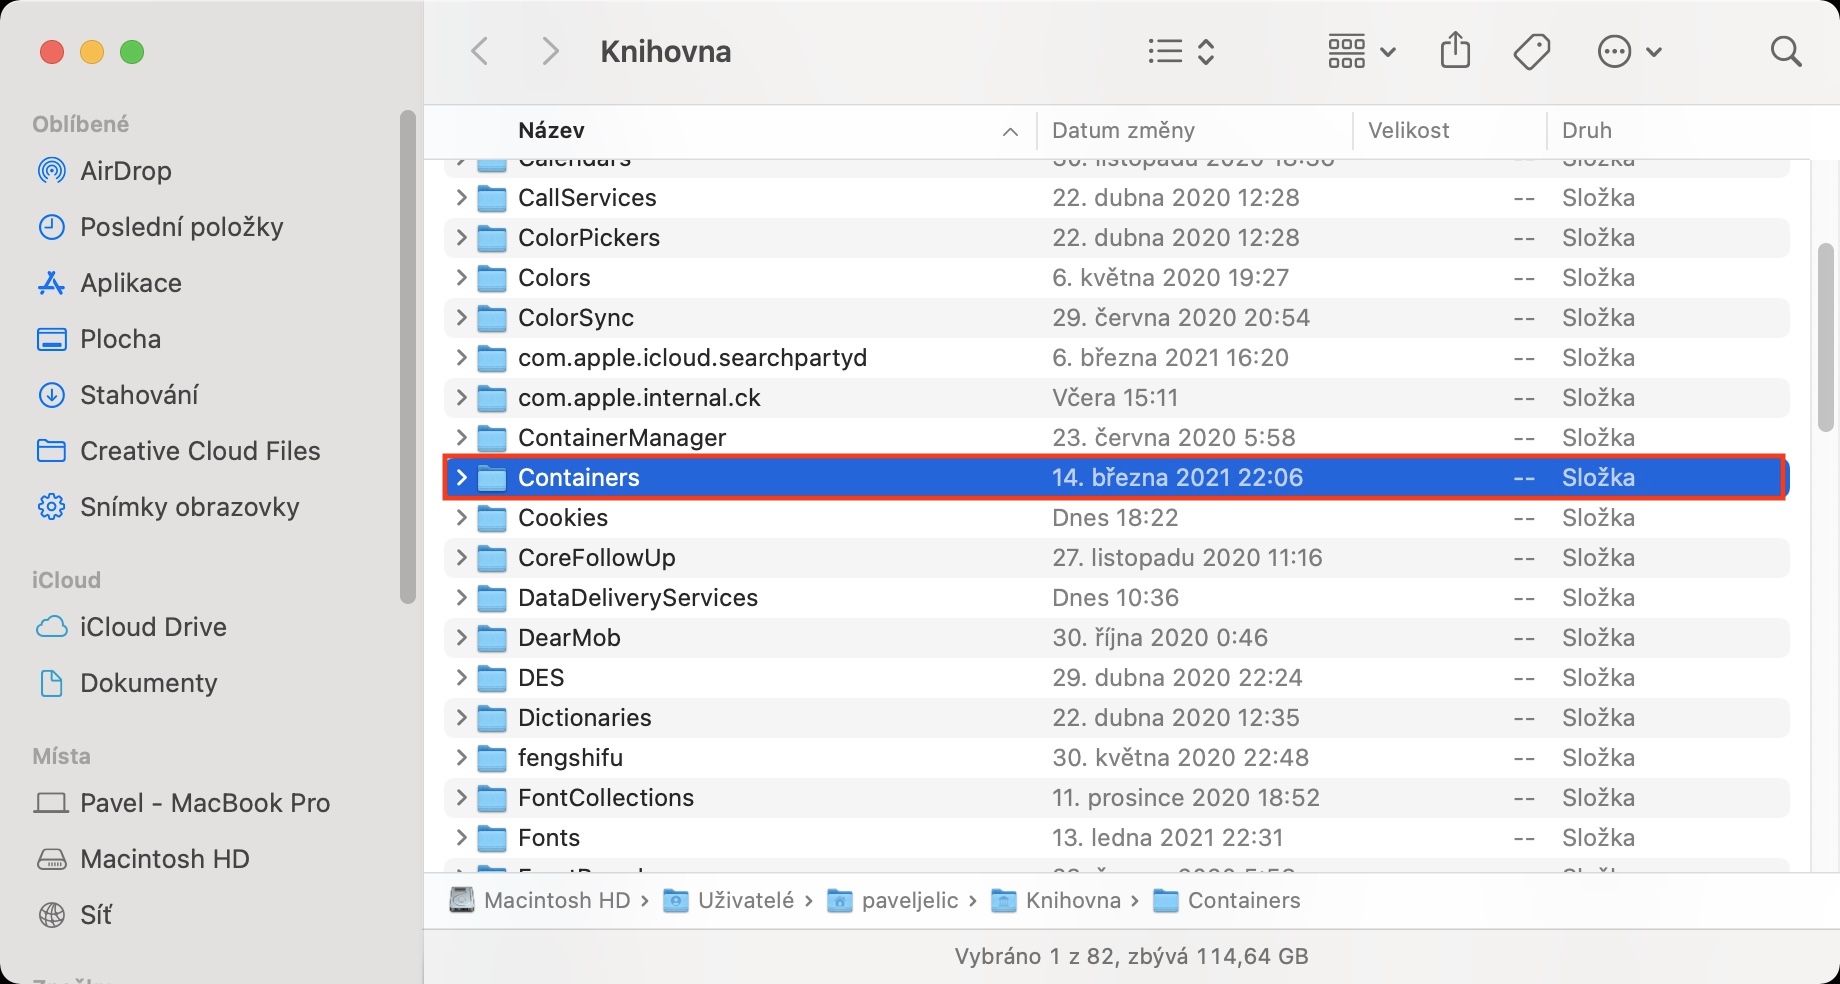
Task: Expand the CallServices folder
Action: tap(460, 197)
